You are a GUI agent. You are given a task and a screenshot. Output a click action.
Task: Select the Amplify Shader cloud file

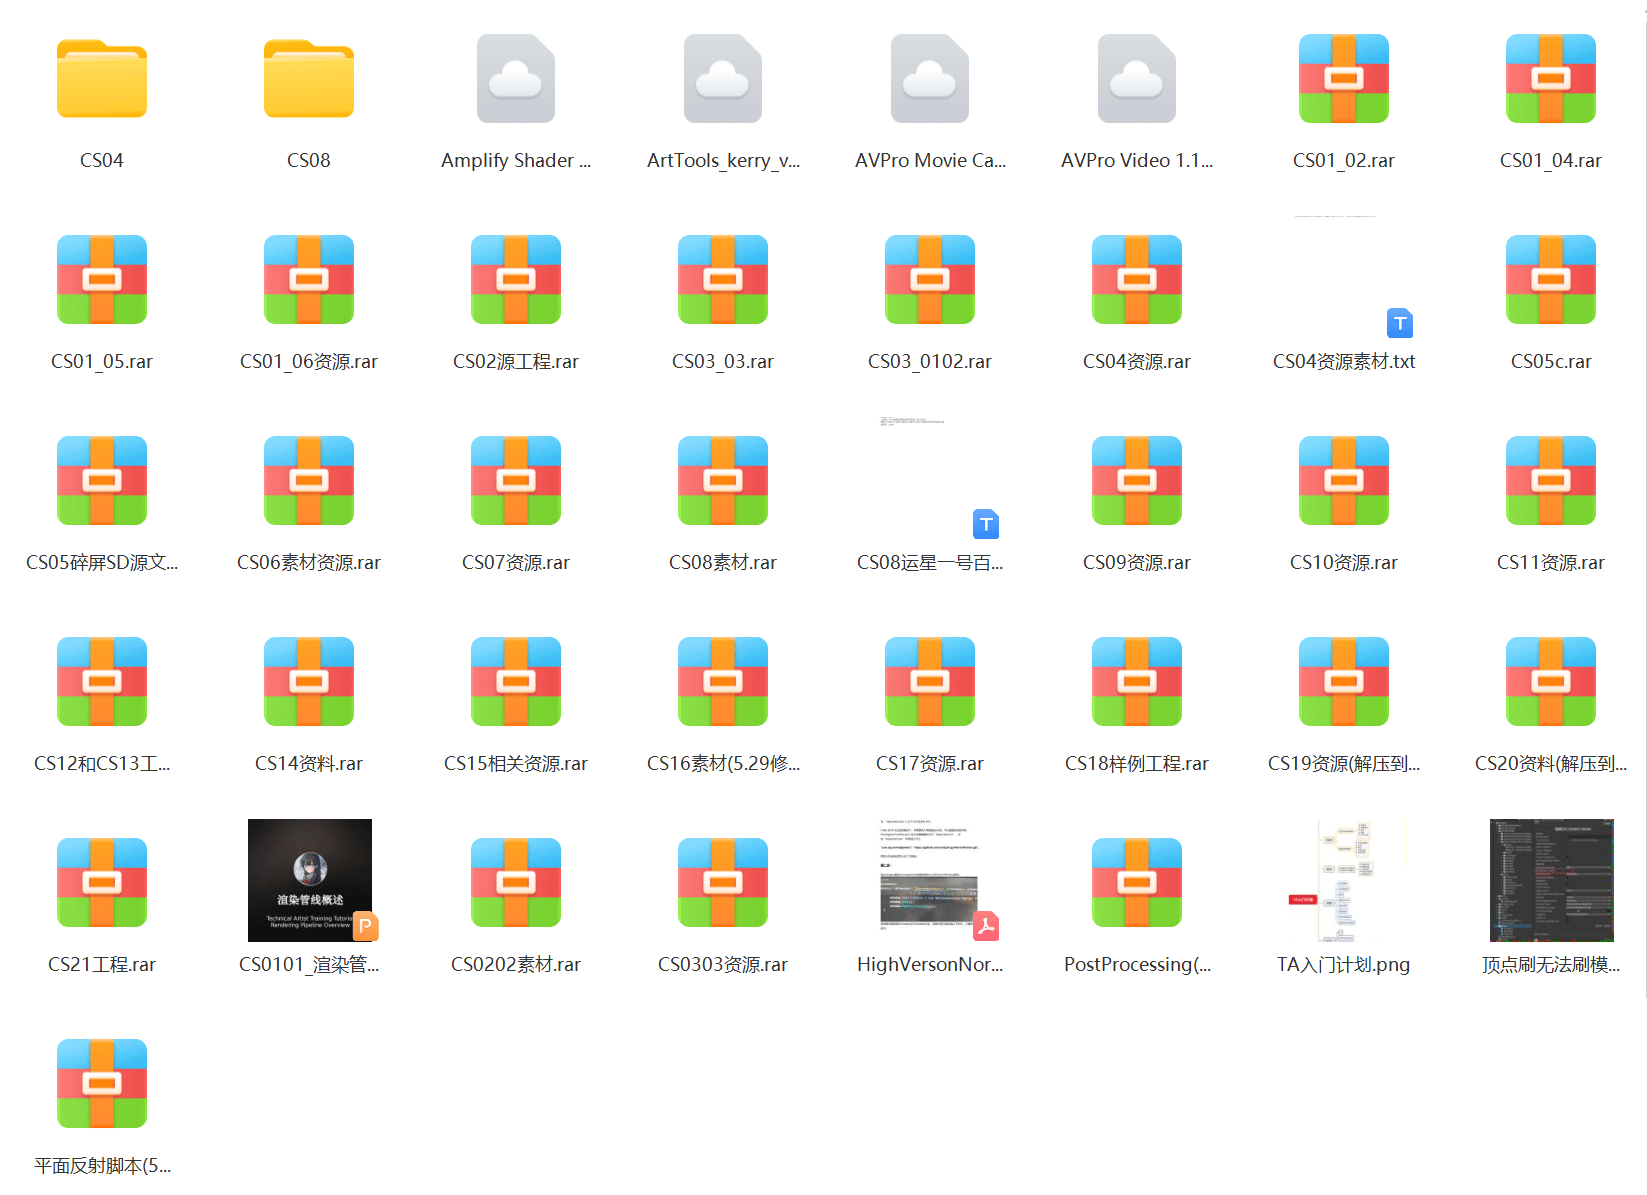tap(515, 80)
